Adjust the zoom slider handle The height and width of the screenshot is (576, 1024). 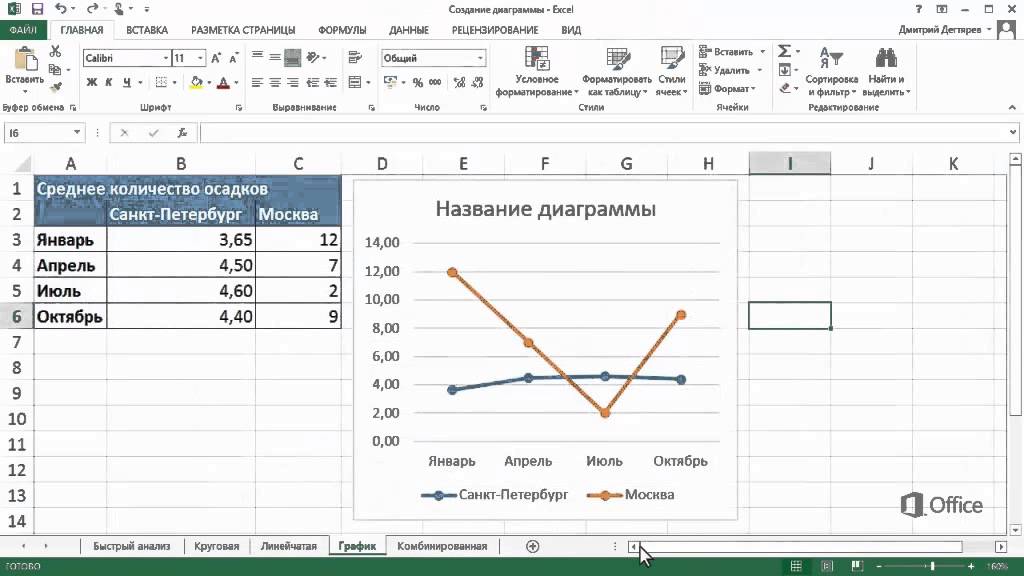tap(933, 566)
